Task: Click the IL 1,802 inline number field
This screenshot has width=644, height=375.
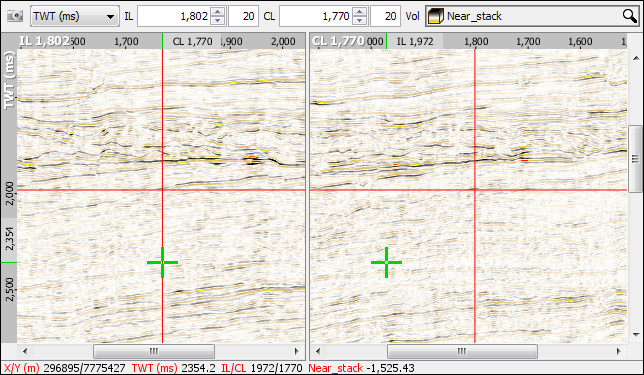Action: [174, 16]
